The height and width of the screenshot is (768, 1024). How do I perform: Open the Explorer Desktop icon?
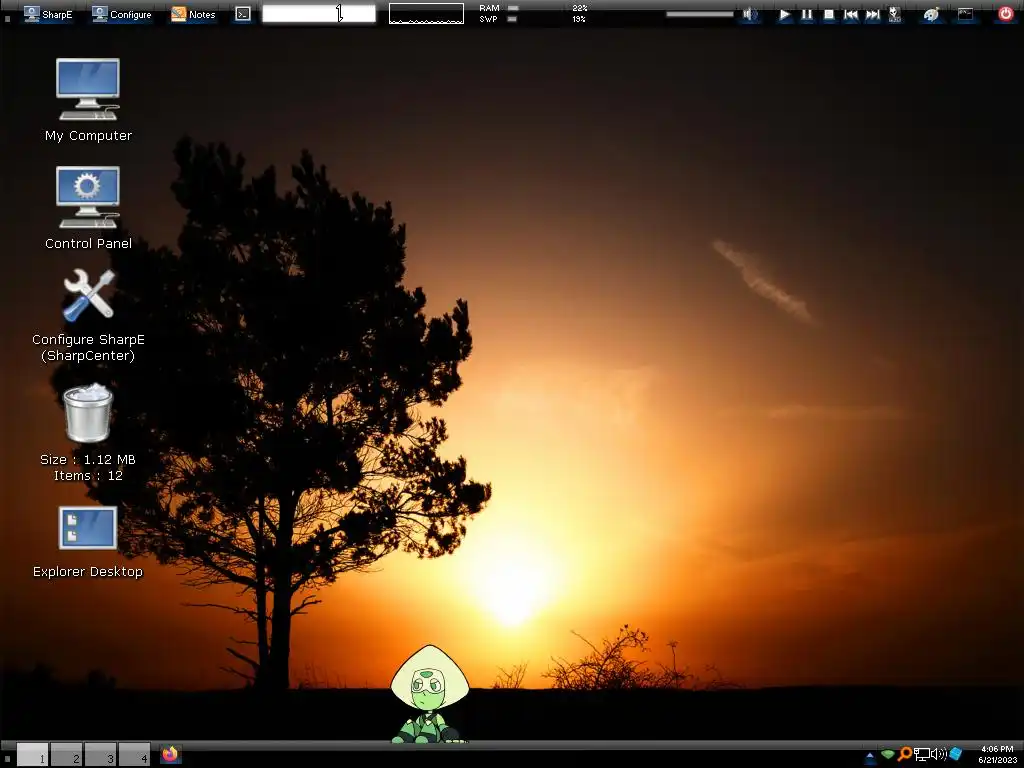[88, 528]
